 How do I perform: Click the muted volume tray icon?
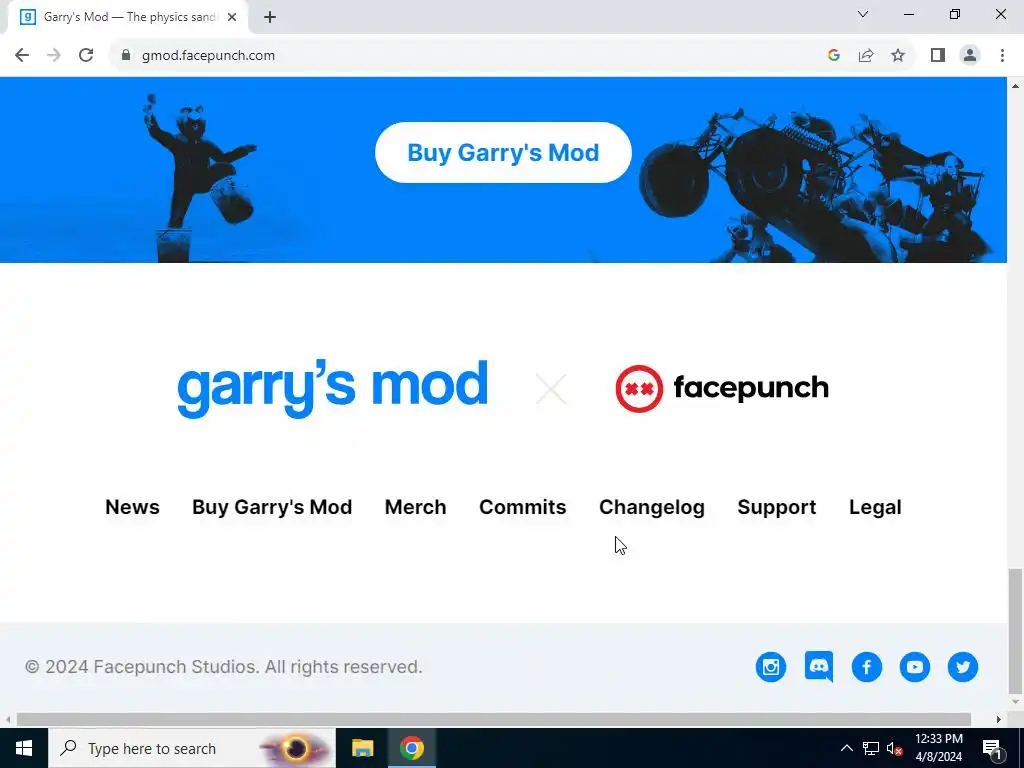click(895, 748)
